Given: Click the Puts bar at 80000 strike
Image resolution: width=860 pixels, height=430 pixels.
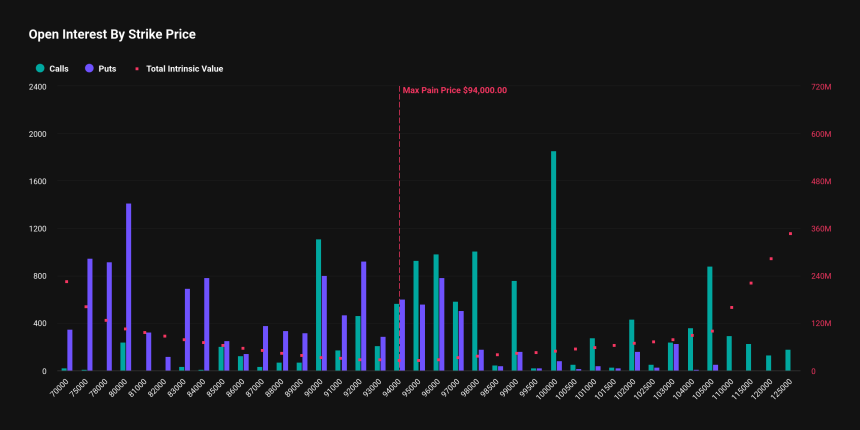Looking at the screenshot, I should pyautogui.click(x=128, y=287).
